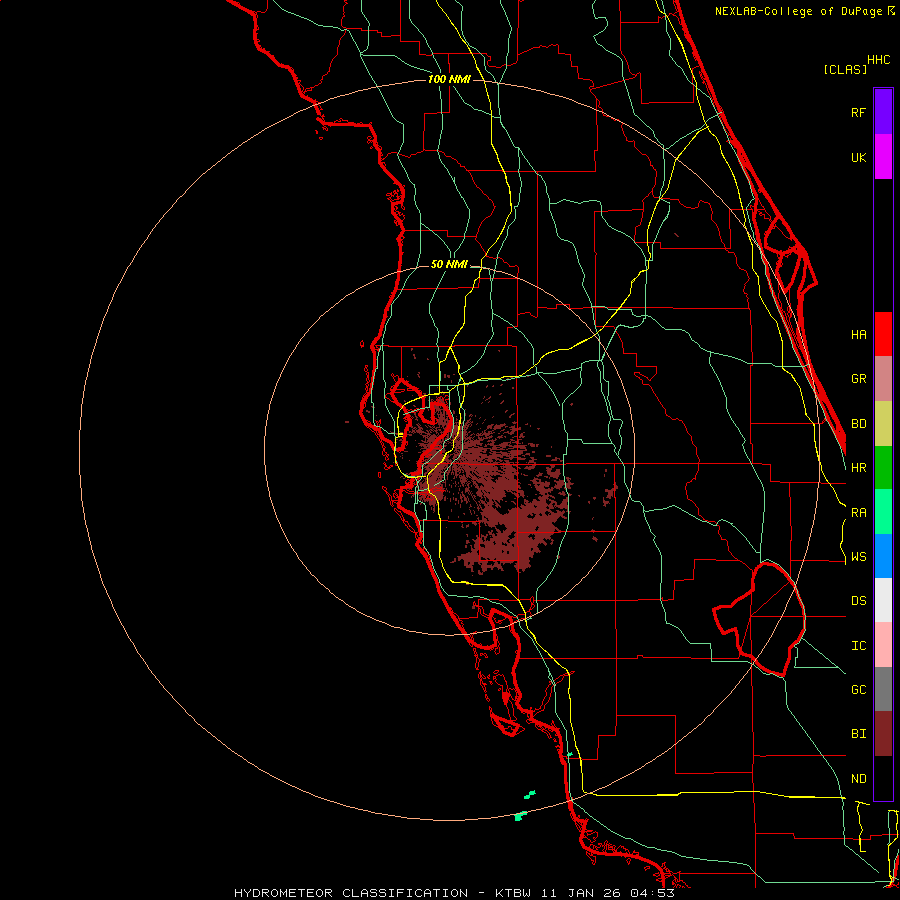This screenshot has width=900, height=900.
Task: Click the upper green rain echo offshore
Action: coord(530,795)
